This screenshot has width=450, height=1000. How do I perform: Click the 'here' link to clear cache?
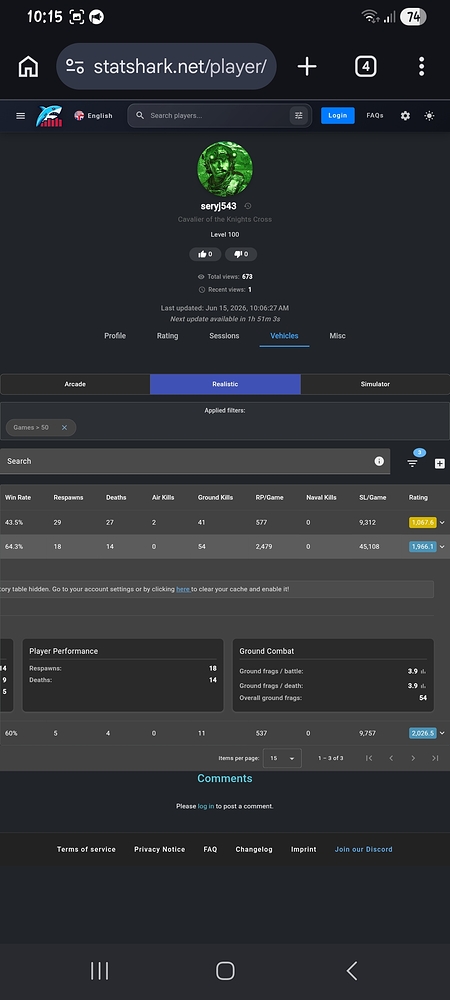(x=183, y=589)
